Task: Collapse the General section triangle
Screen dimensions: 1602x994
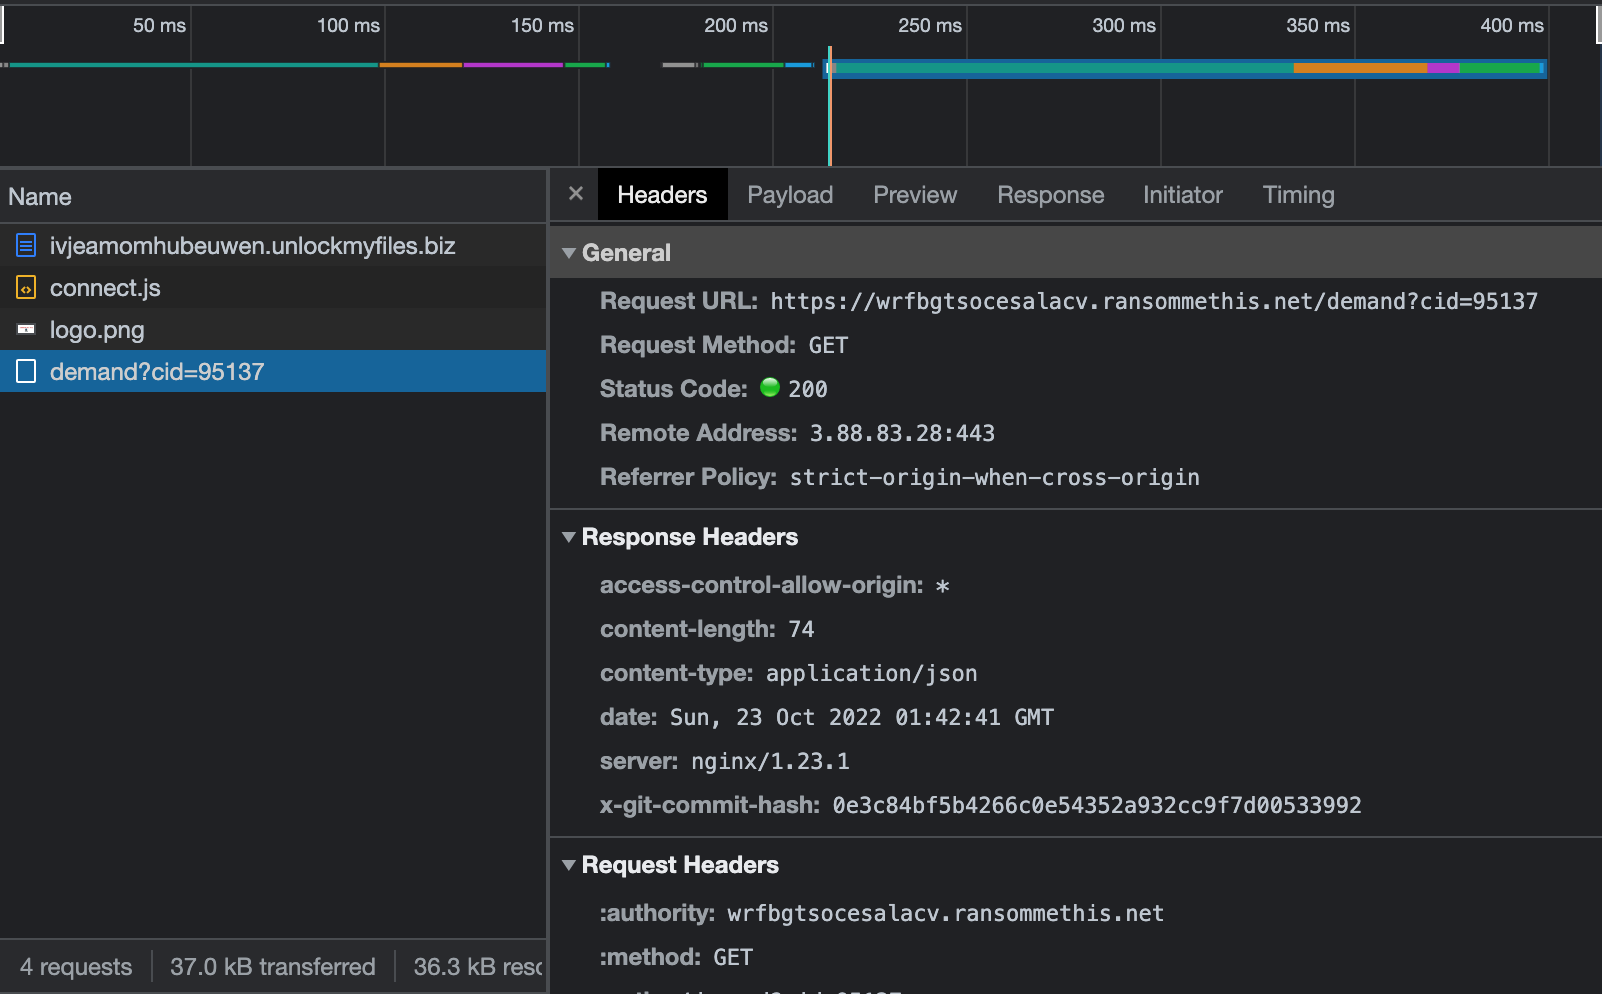Action: point(569,253)
